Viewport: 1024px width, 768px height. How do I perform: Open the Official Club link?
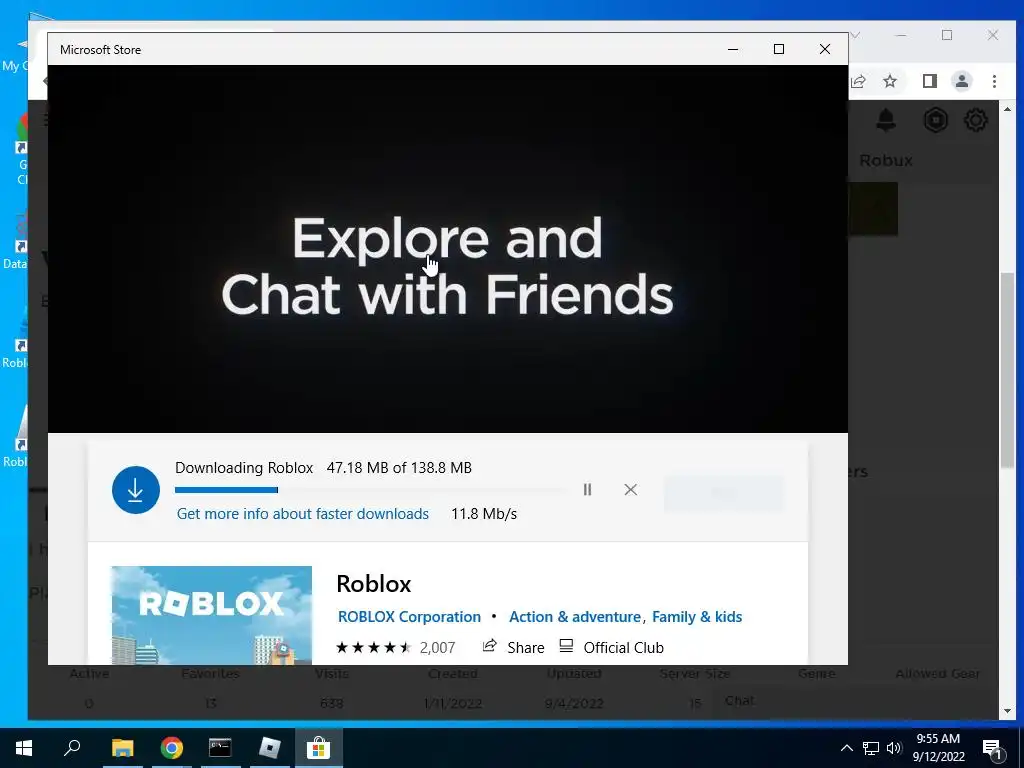[611, 647]
